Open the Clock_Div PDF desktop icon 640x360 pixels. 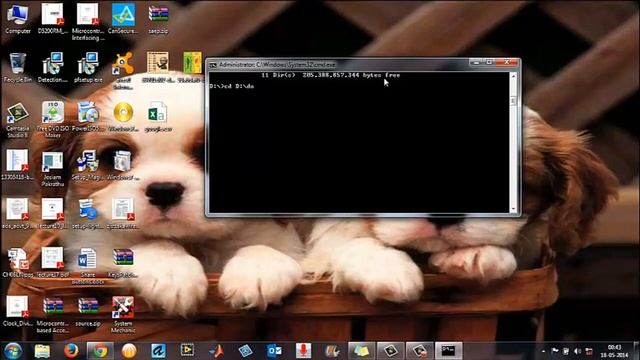18,311
